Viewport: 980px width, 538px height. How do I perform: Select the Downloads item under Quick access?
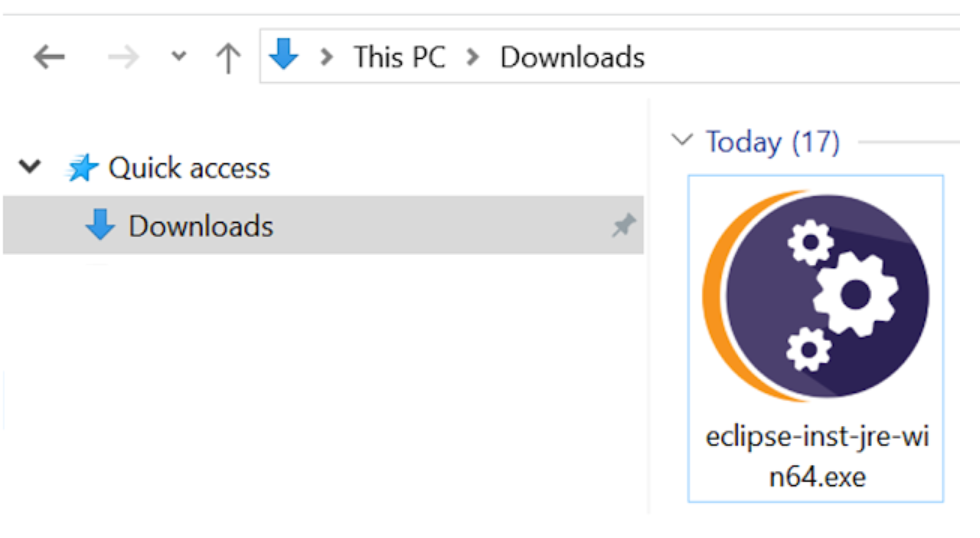323,225
